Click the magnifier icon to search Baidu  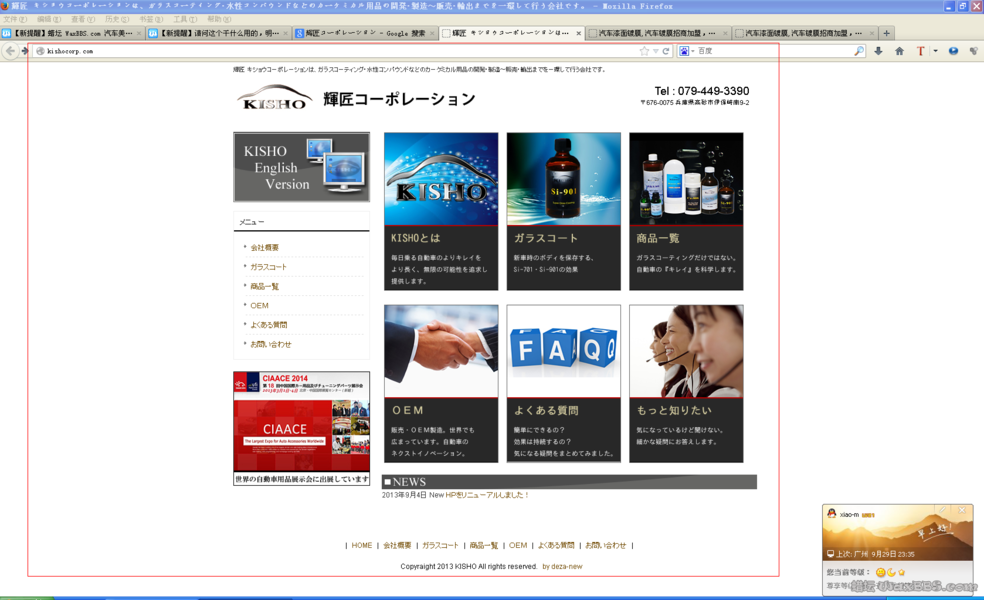point(857,50)
